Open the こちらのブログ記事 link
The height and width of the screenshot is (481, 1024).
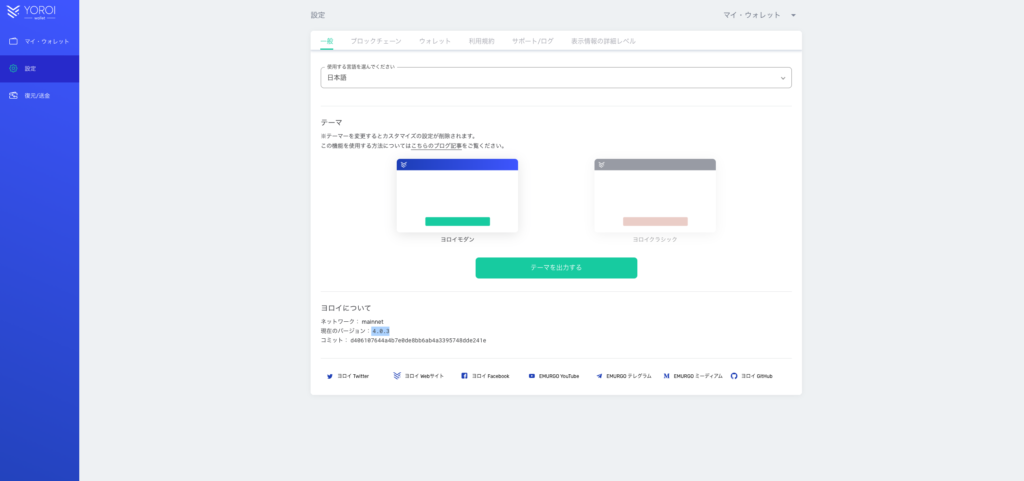[436, 146]
